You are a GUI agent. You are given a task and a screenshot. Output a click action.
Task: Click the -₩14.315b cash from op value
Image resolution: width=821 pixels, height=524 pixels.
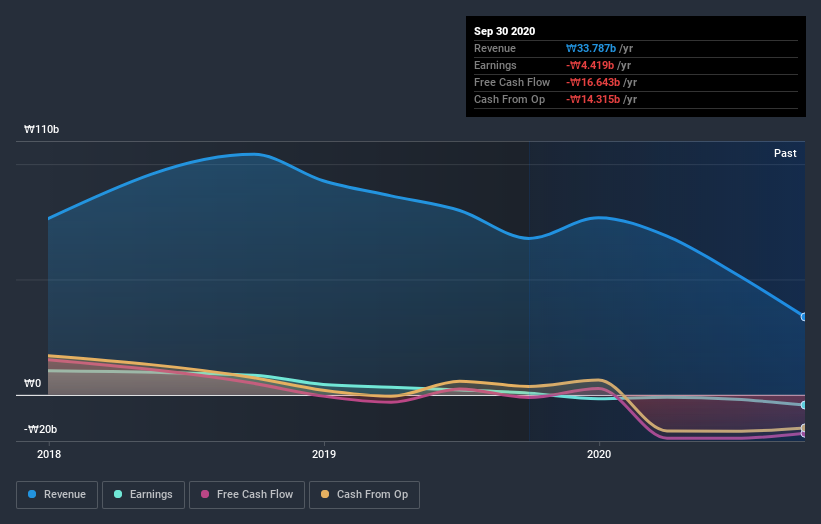tap(593, 99)
